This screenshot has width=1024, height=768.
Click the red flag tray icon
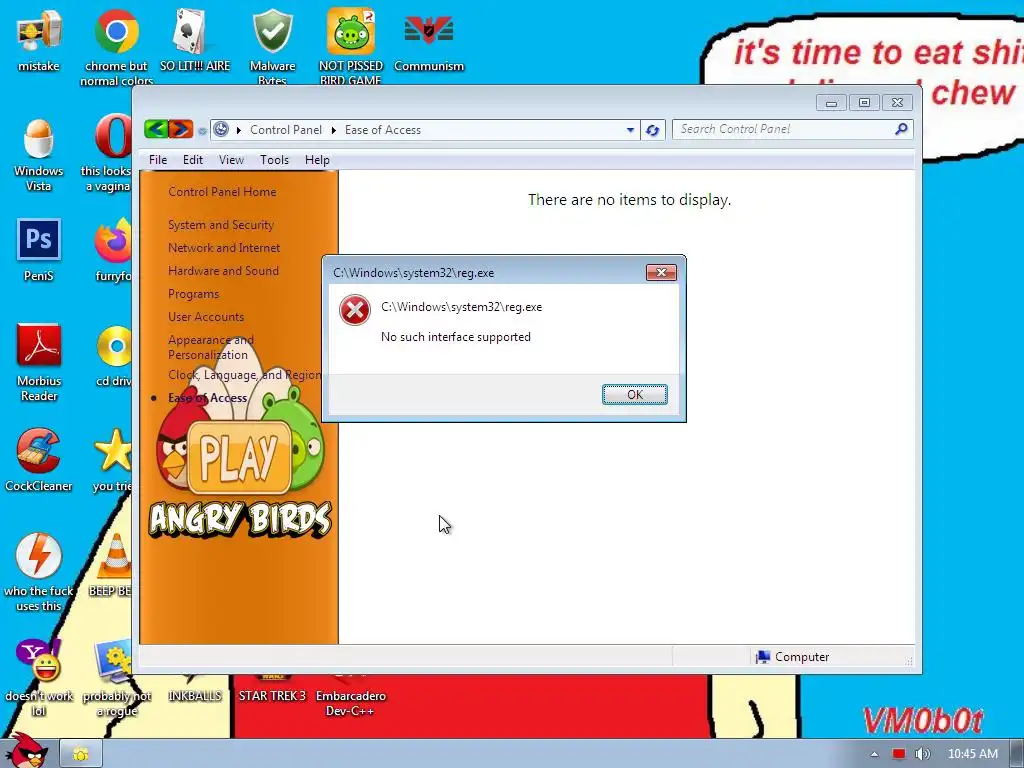(899, 754)
